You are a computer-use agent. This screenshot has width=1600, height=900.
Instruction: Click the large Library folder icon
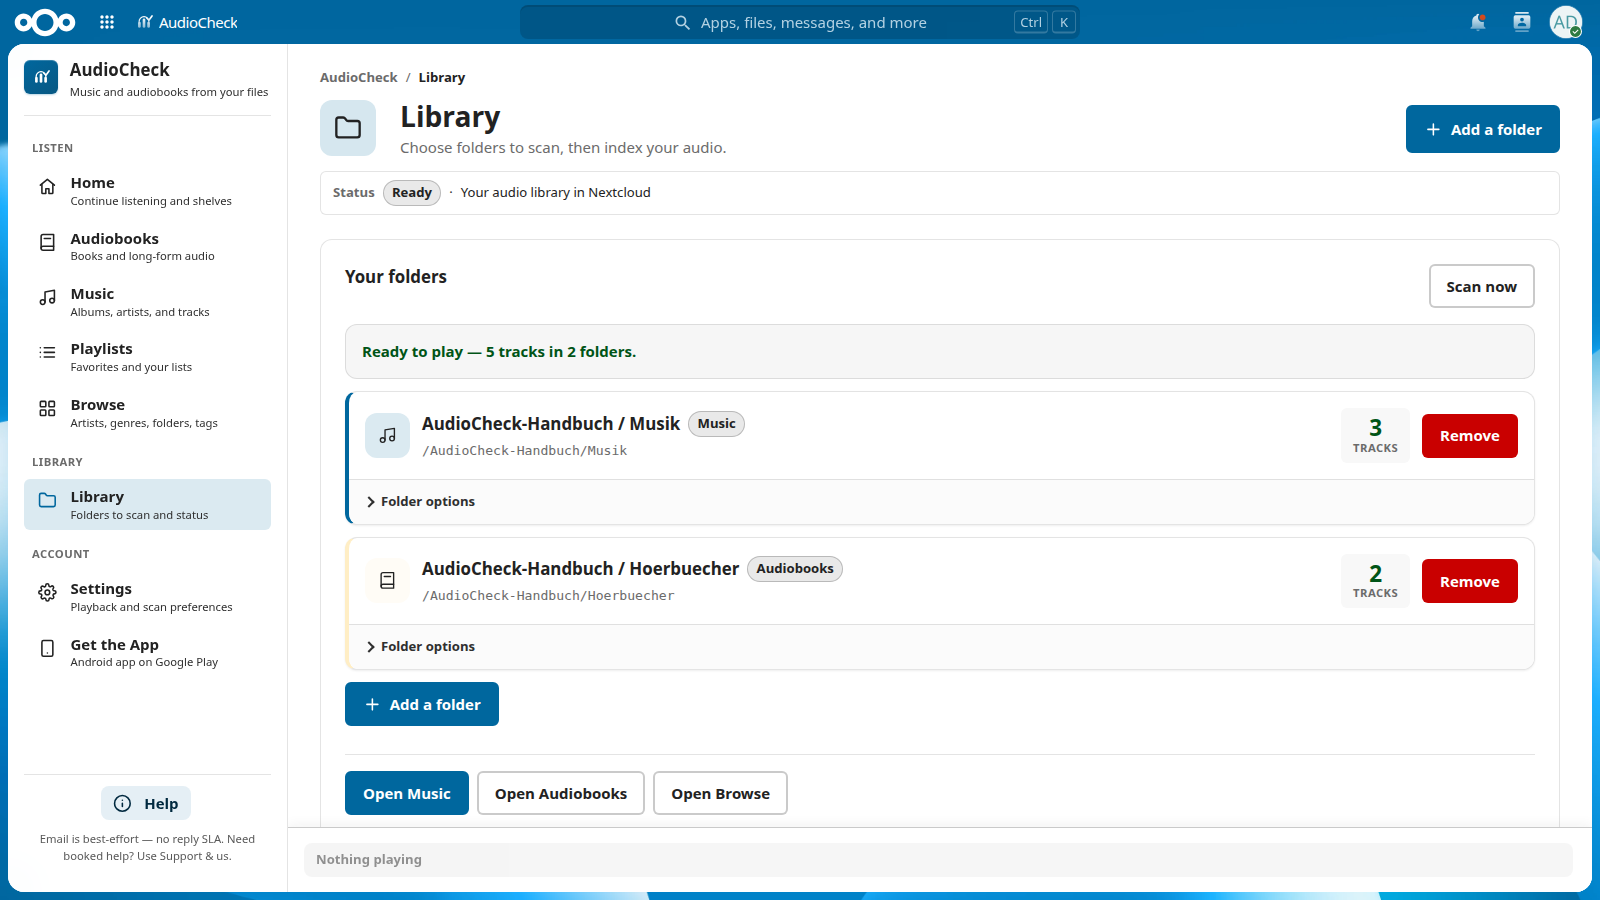(x=348, y=128)
